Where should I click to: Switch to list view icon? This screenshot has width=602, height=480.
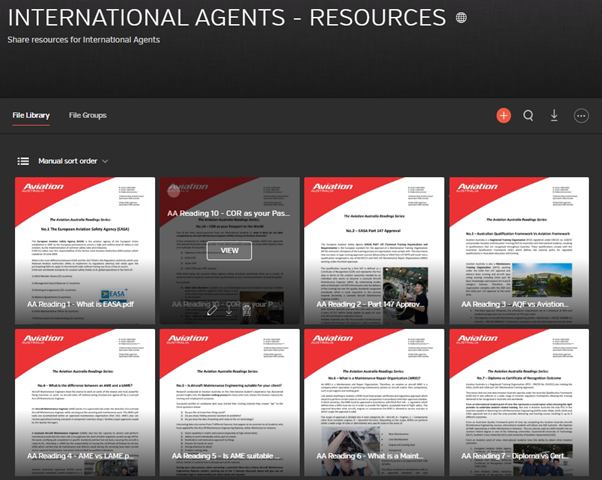(23, 161)
